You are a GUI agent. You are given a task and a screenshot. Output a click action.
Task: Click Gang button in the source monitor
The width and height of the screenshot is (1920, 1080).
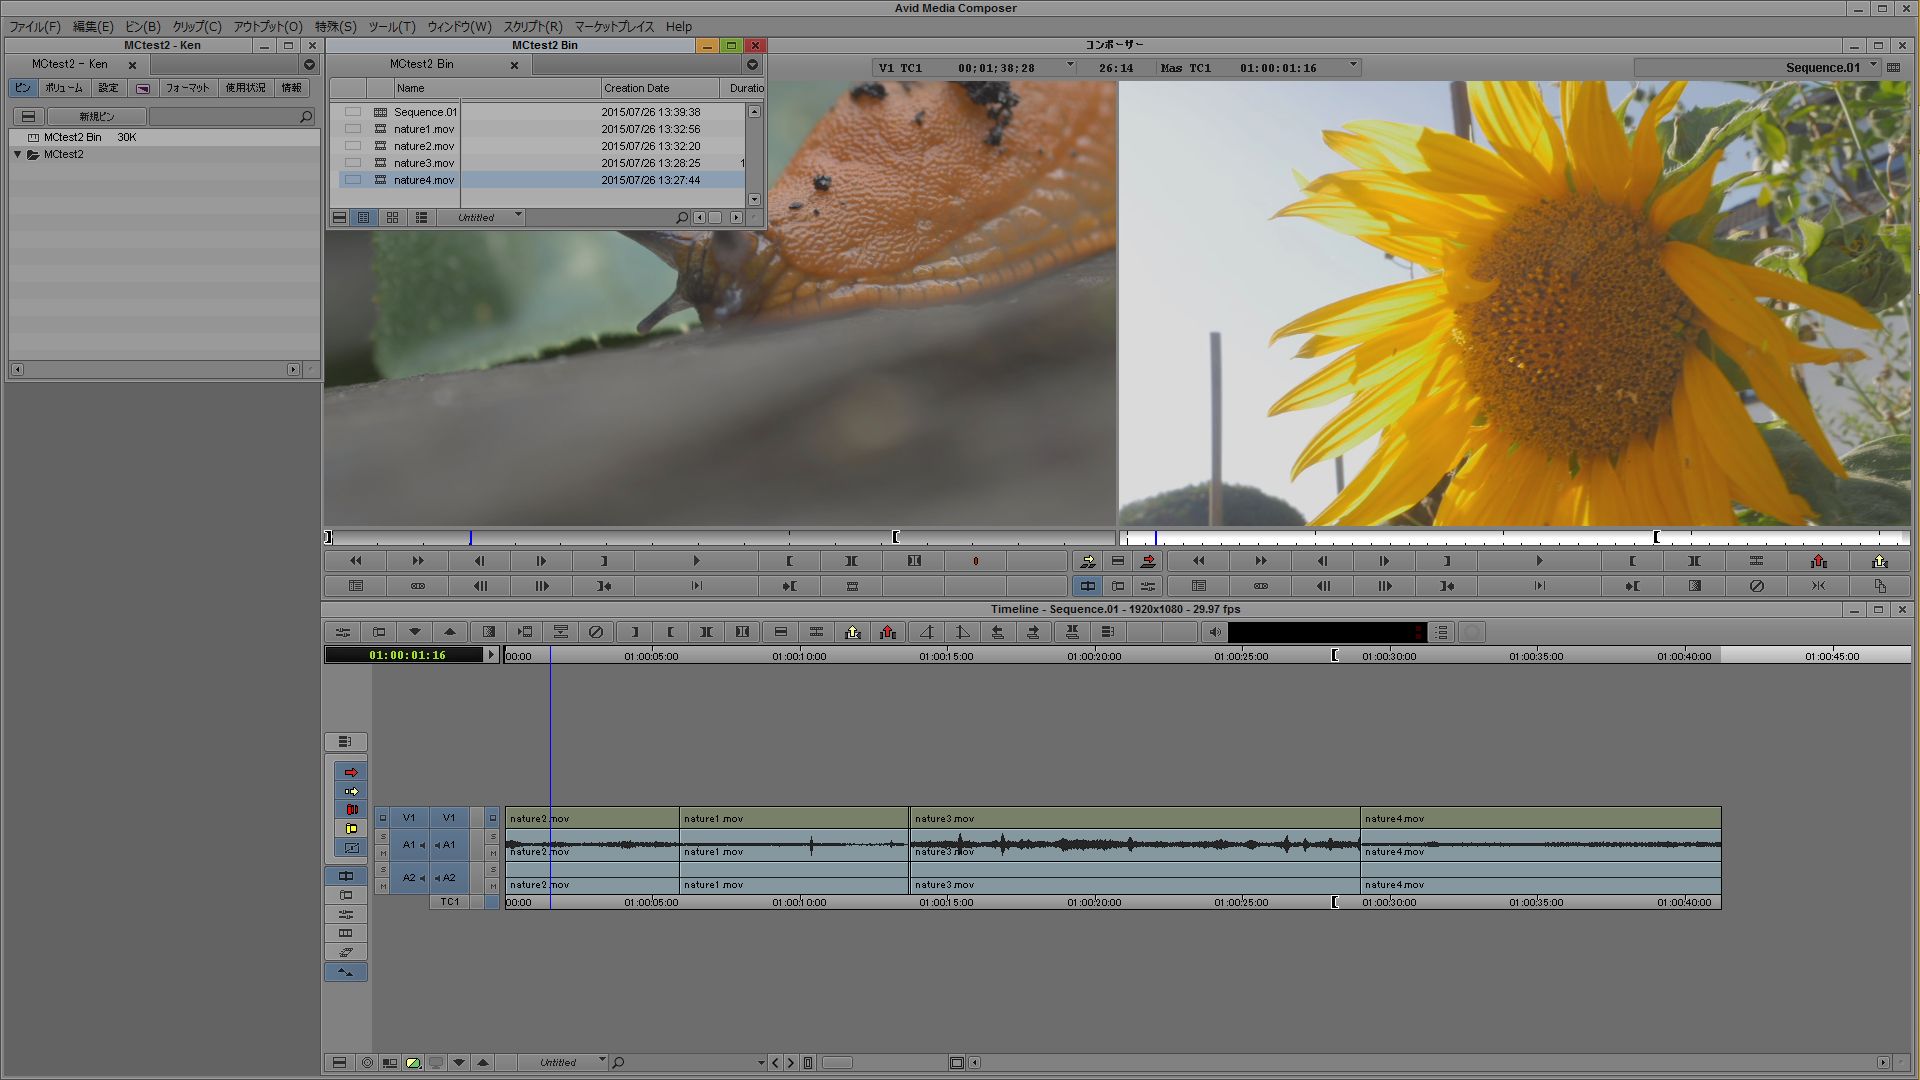[x=418, y=586]
